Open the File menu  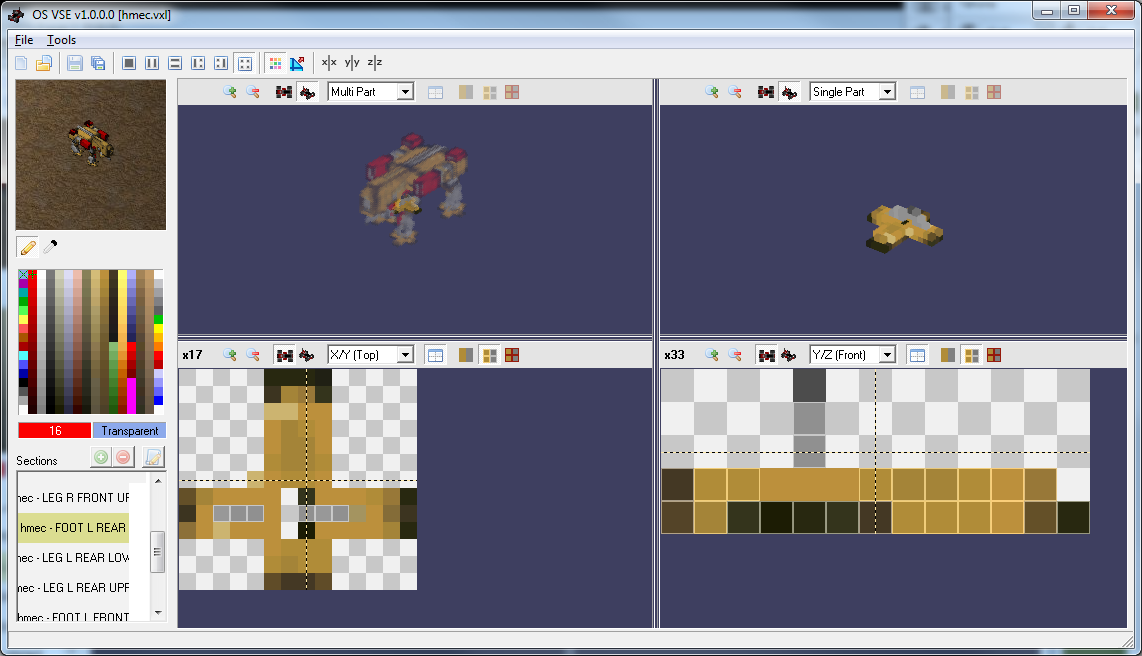click(x=23, y=39)
